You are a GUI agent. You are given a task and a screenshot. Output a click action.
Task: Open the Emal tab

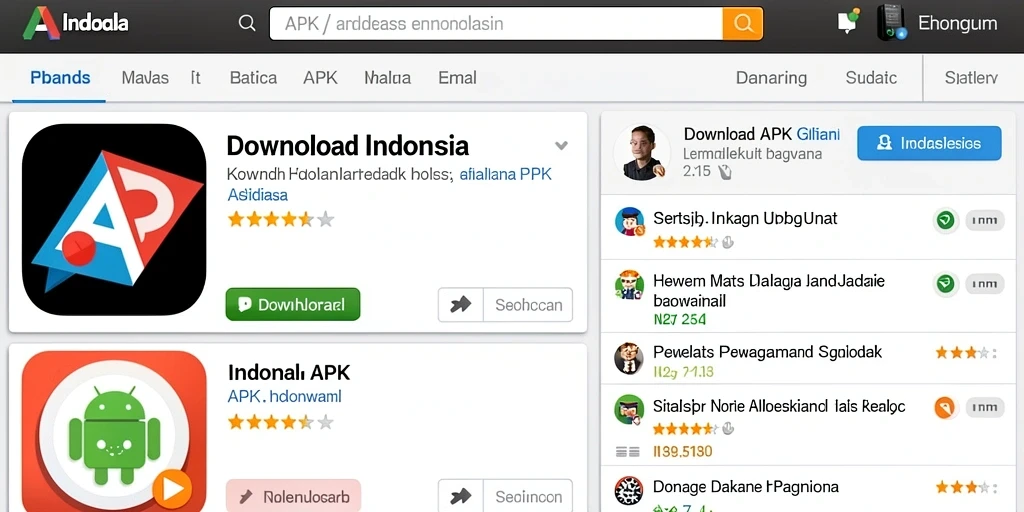tap(457, 78)
